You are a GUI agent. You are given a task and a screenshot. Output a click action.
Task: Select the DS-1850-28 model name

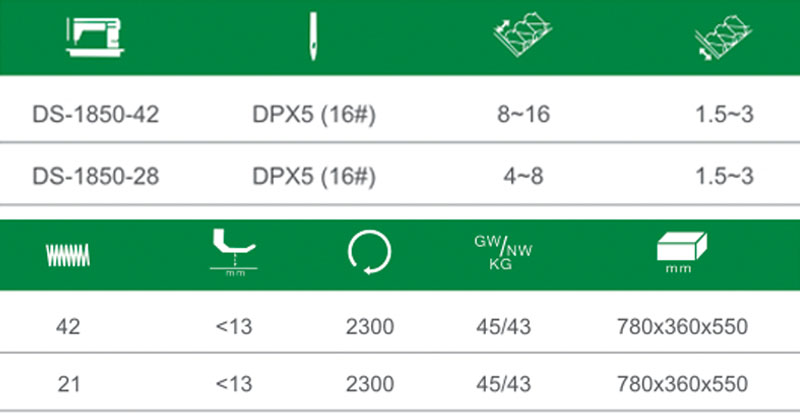(x=95, y=178)
